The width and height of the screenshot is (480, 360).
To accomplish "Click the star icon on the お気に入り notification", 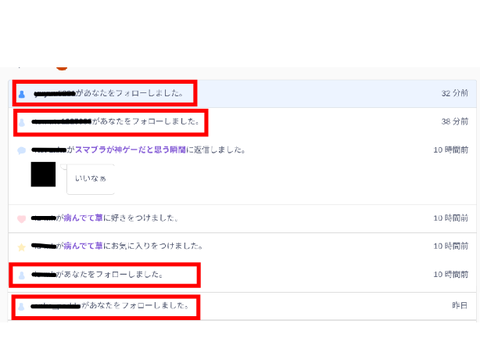I will (22, 247).
